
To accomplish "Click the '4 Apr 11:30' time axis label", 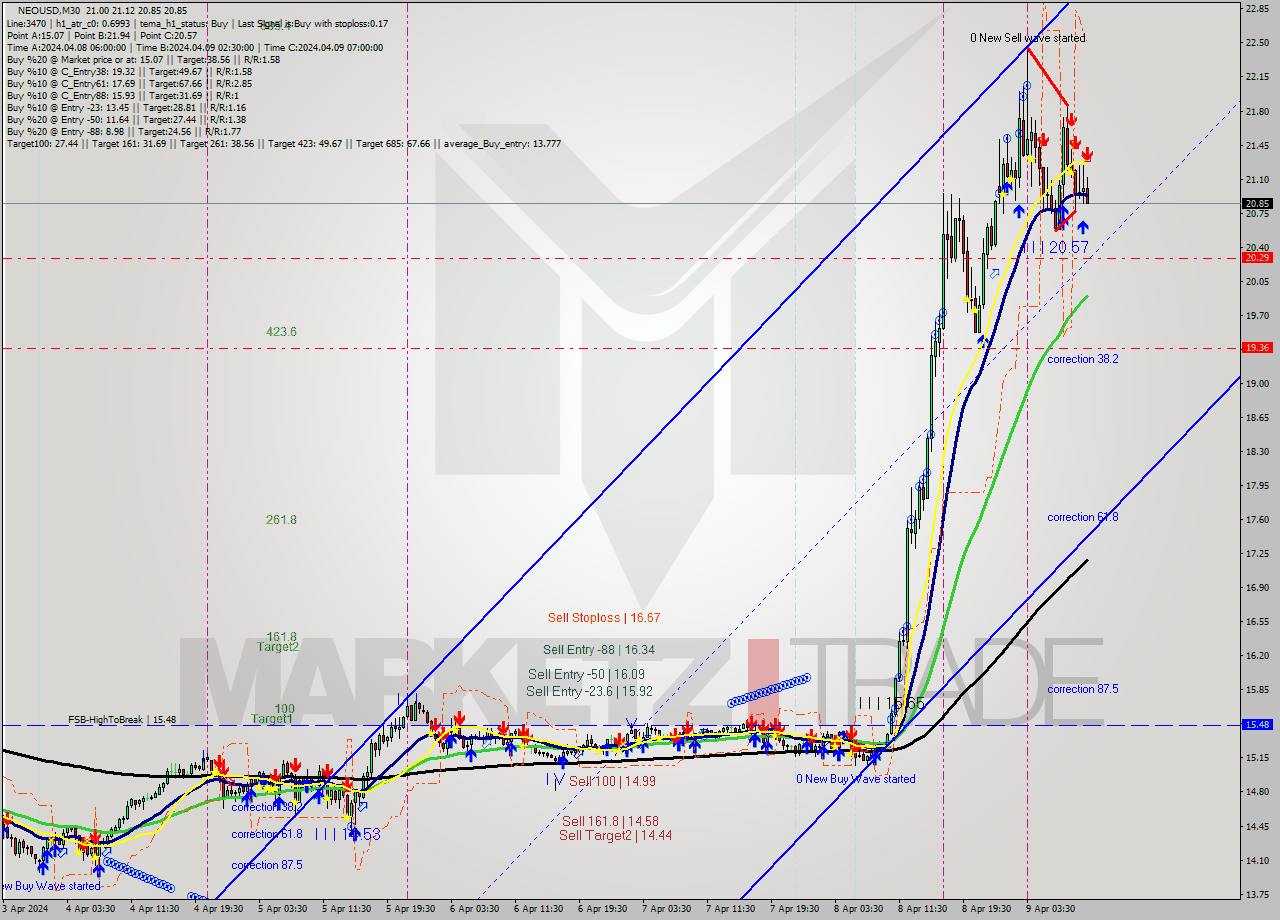I will pos(153,909).
